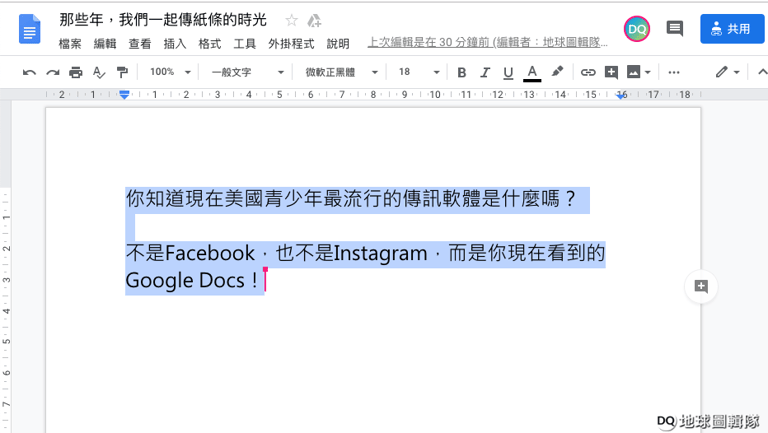Open the font size 18 dropdown
Viewport: 768px width, 433px height.
tap(419, 72)
